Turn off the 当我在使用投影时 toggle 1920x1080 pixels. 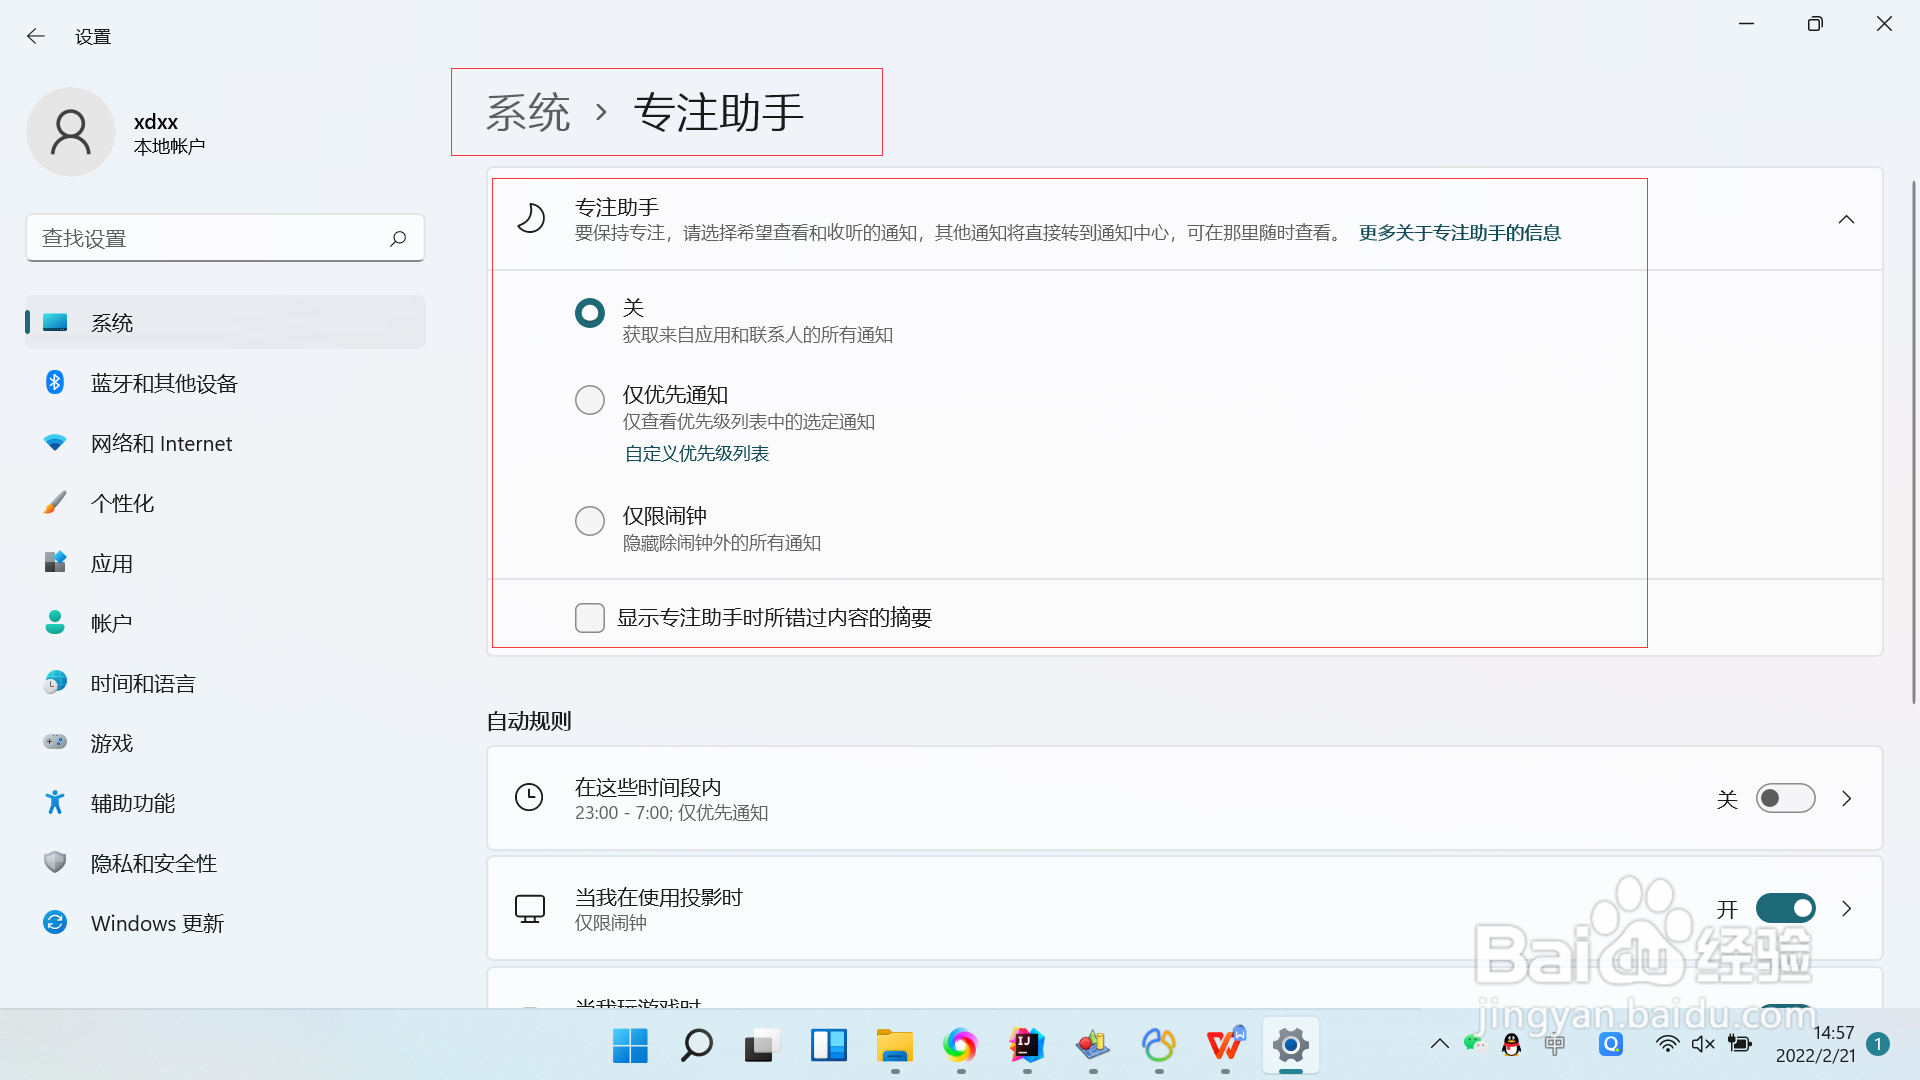(x=1786, y=908)
